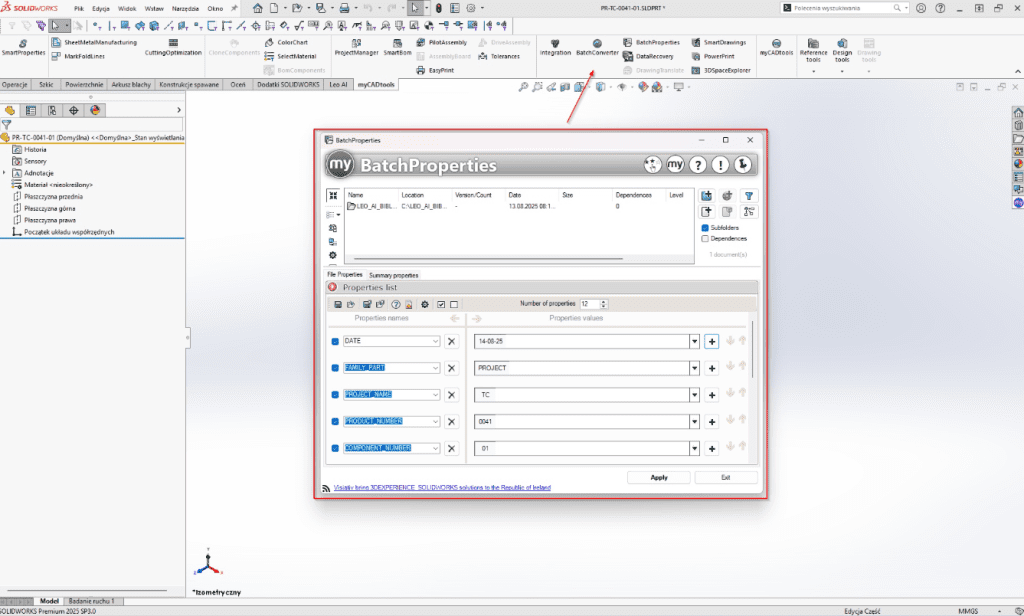Click the plus button beside the TC value

tap(712, 395)
